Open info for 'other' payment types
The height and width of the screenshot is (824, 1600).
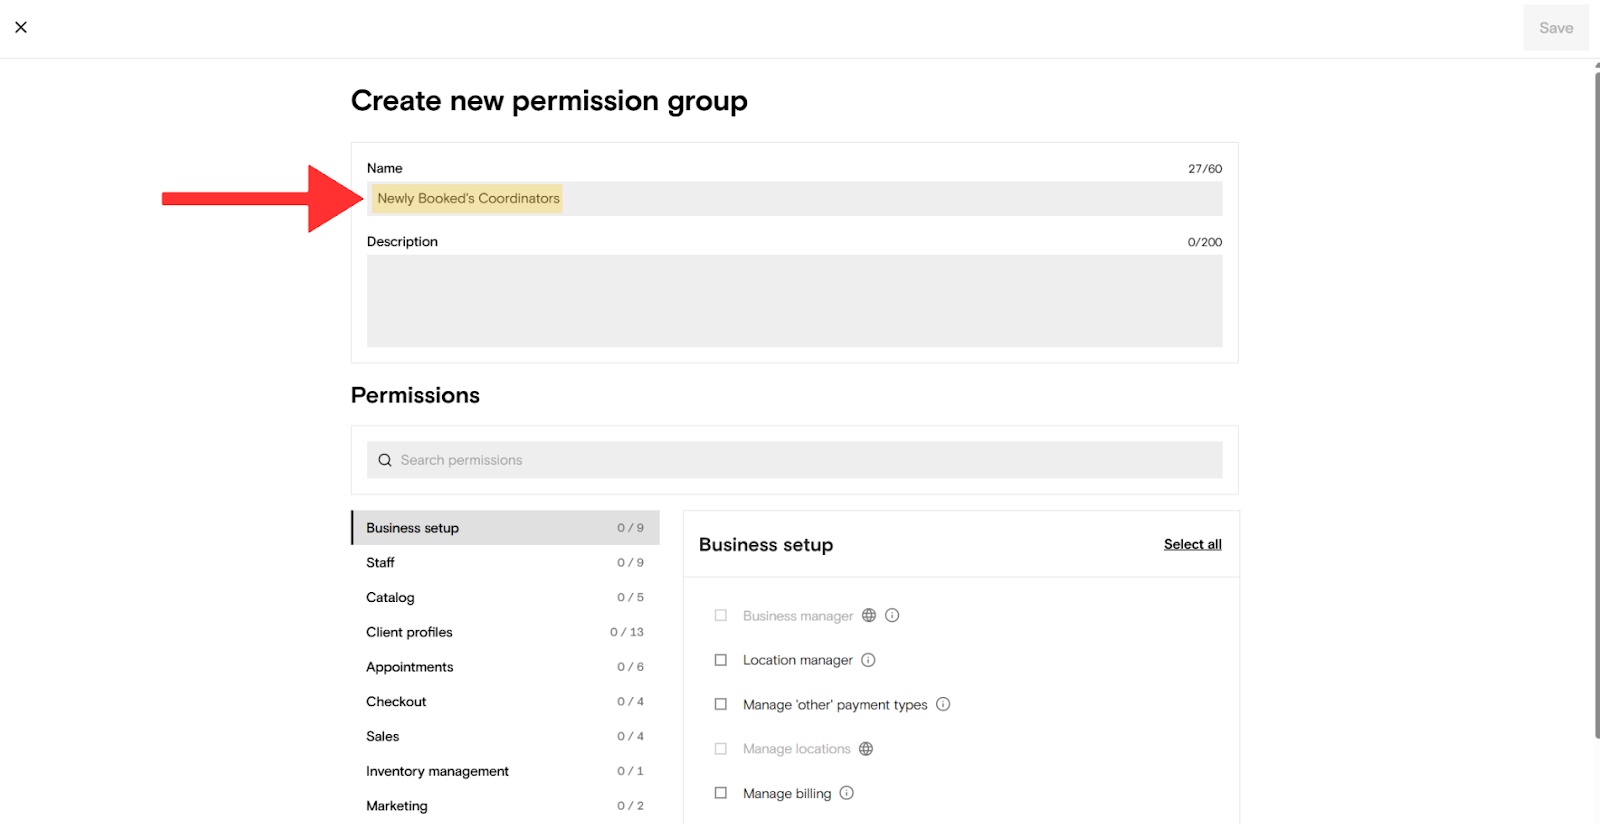[943, 704]
